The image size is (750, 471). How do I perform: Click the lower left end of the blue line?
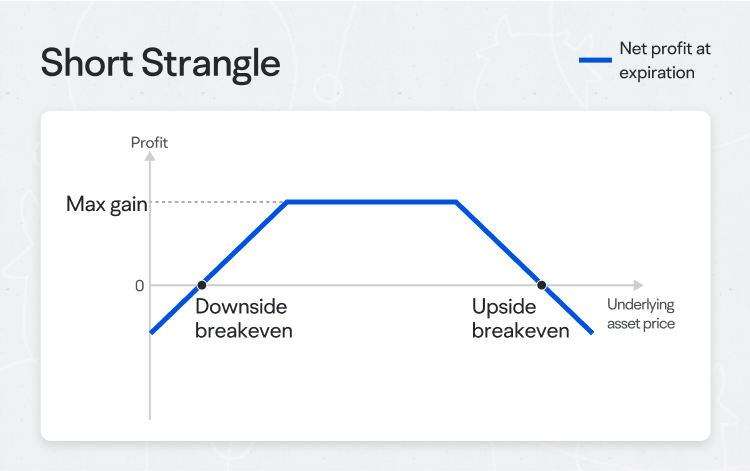point(152,331)
